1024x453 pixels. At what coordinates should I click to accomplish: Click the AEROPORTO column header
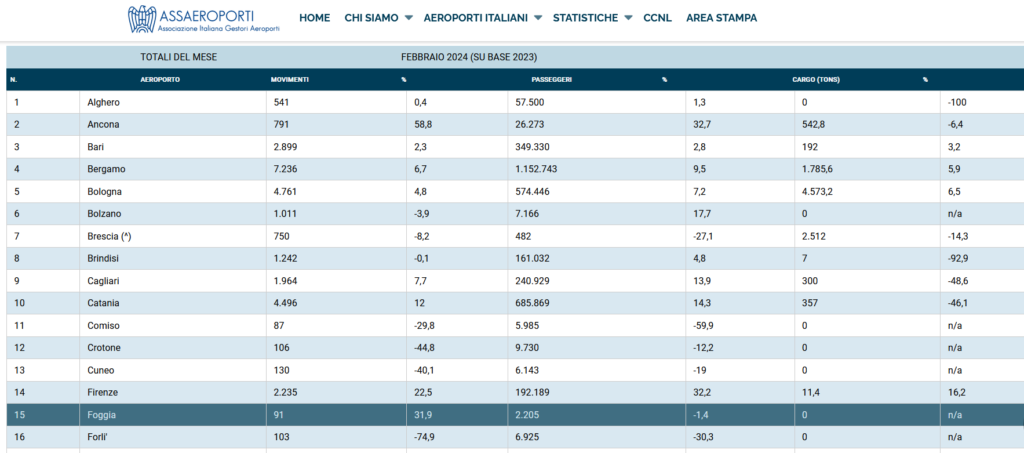coord(160,80)
